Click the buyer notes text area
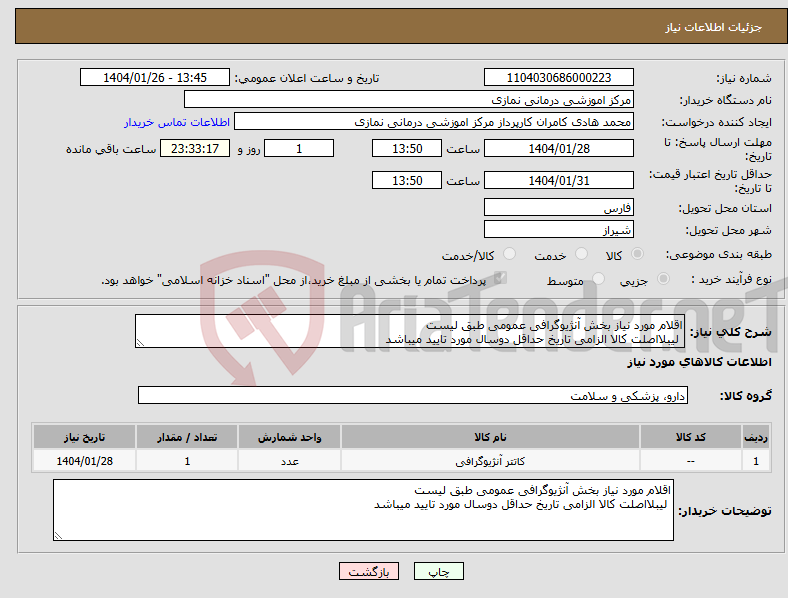This screenshot has width=788, height=598. (363, 510)
